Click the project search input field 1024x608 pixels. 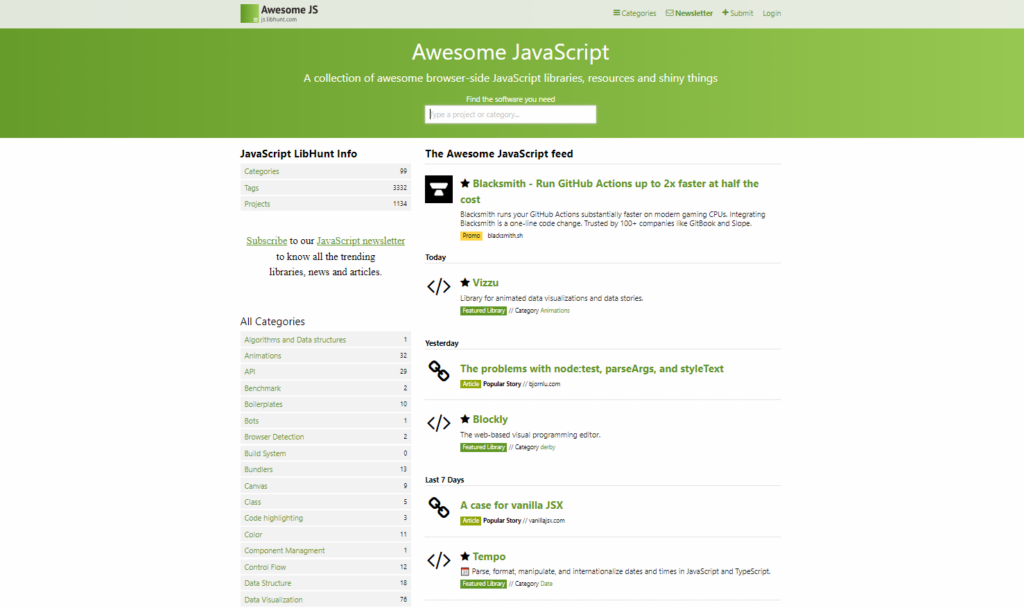(511, 114)
